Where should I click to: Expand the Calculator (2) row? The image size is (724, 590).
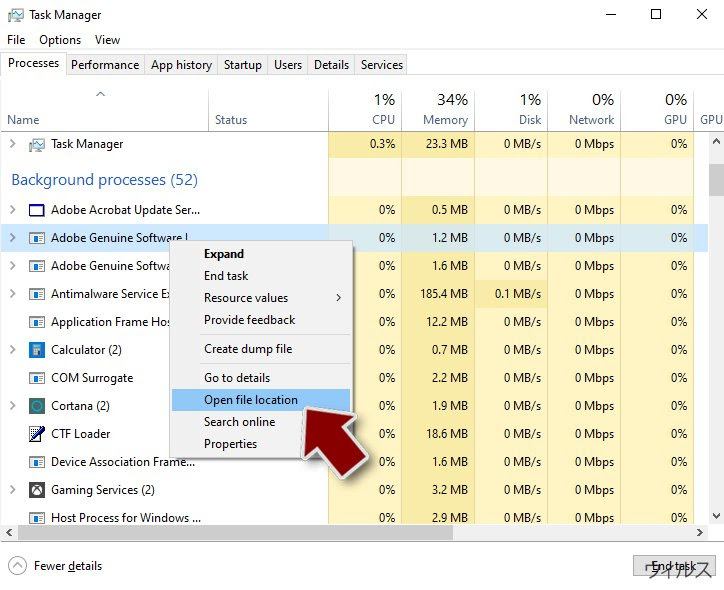12,349
